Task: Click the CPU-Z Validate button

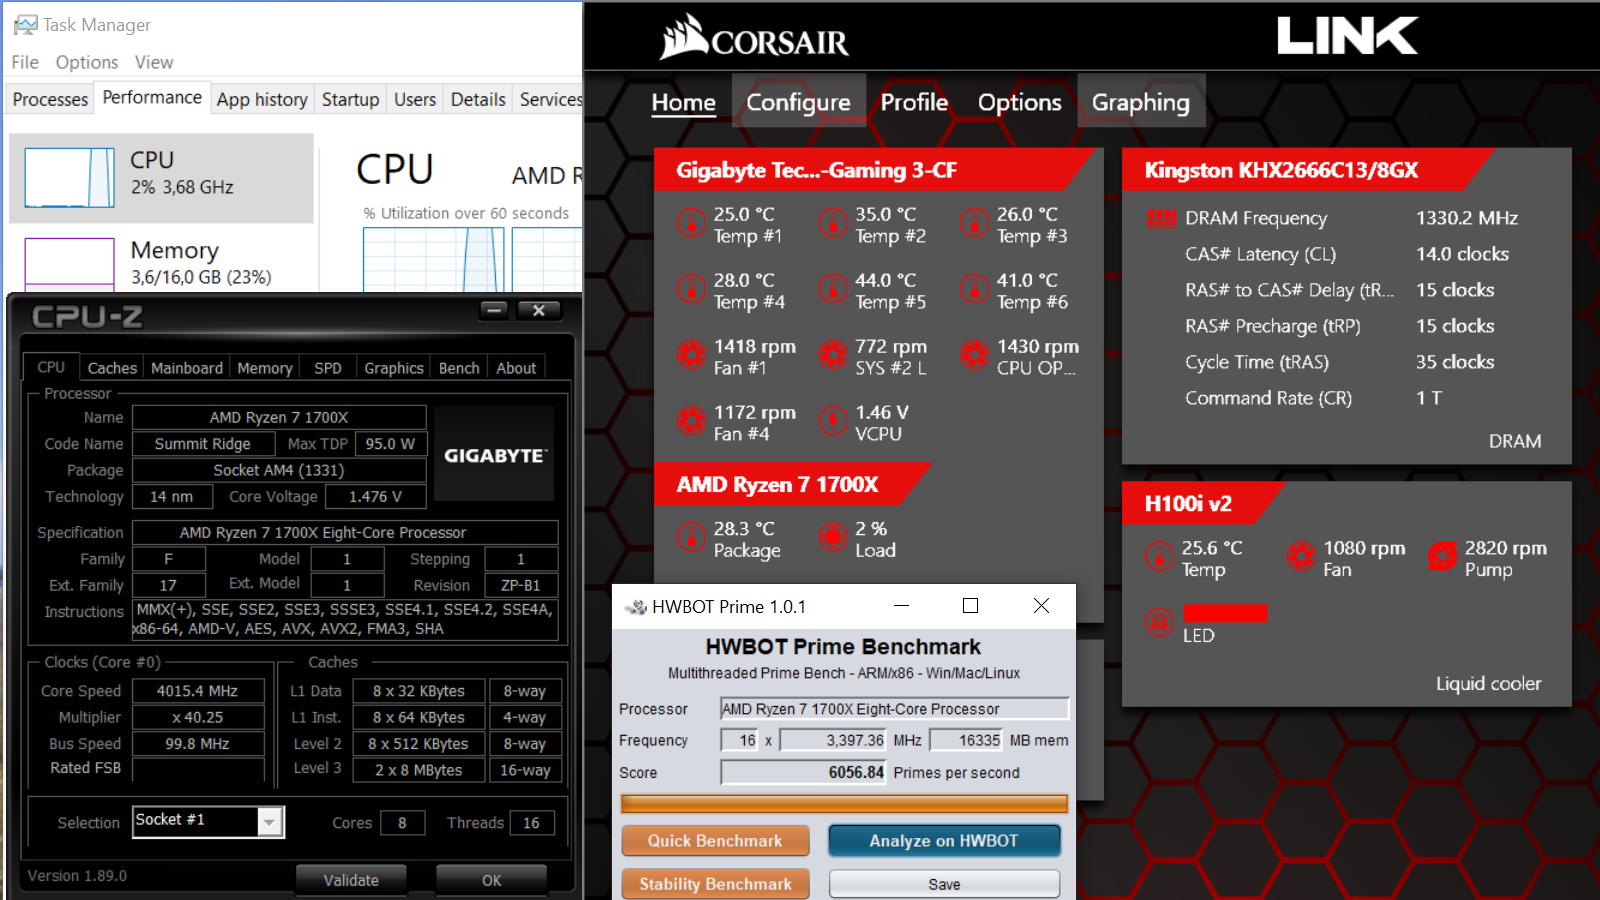Action: (x=351, y=880)
